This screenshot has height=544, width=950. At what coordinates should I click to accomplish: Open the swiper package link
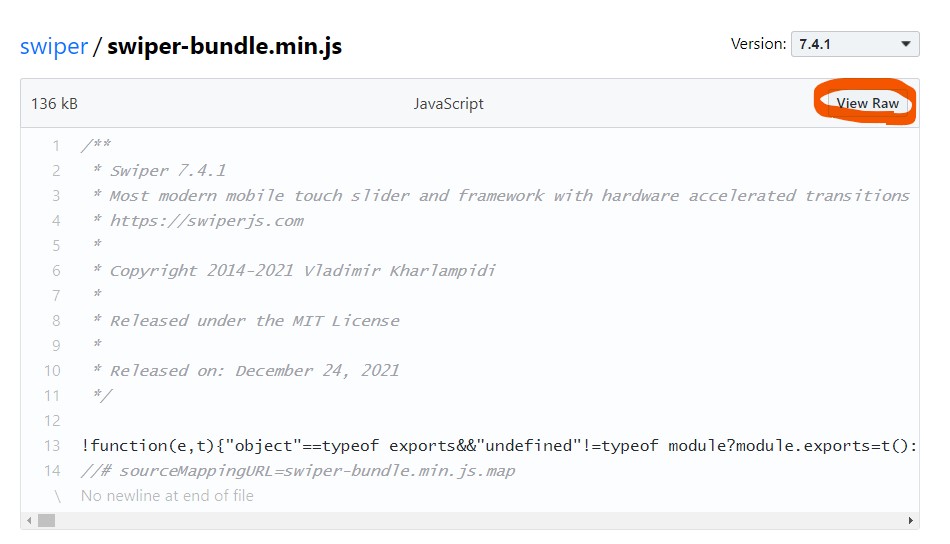[53, 46]
